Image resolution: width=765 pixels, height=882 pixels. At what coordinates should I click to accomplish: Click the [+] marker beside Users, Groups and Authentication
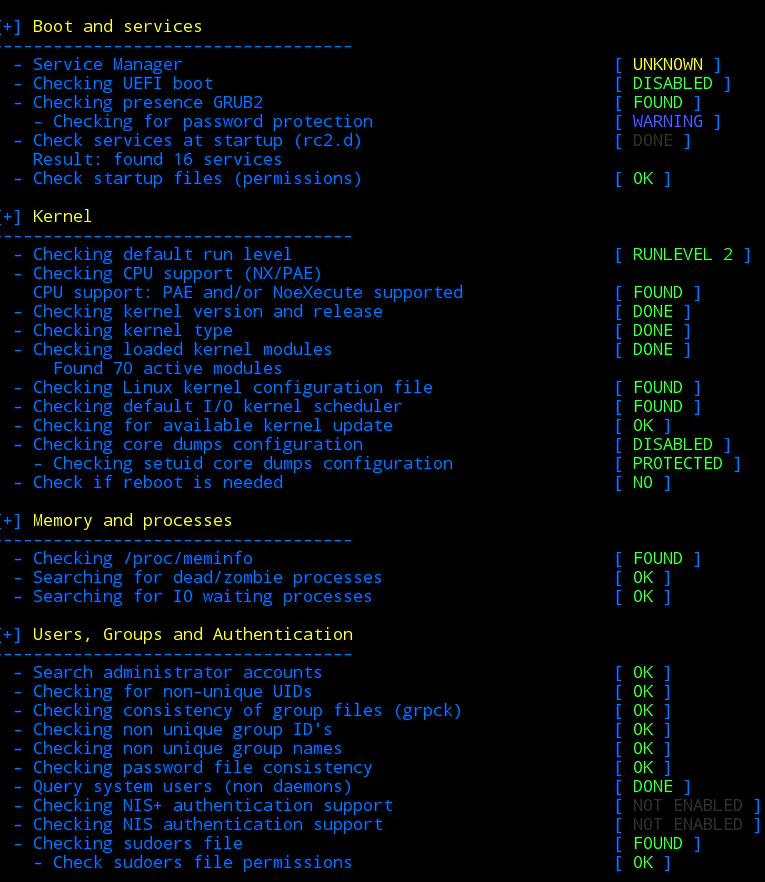point(10,635)
